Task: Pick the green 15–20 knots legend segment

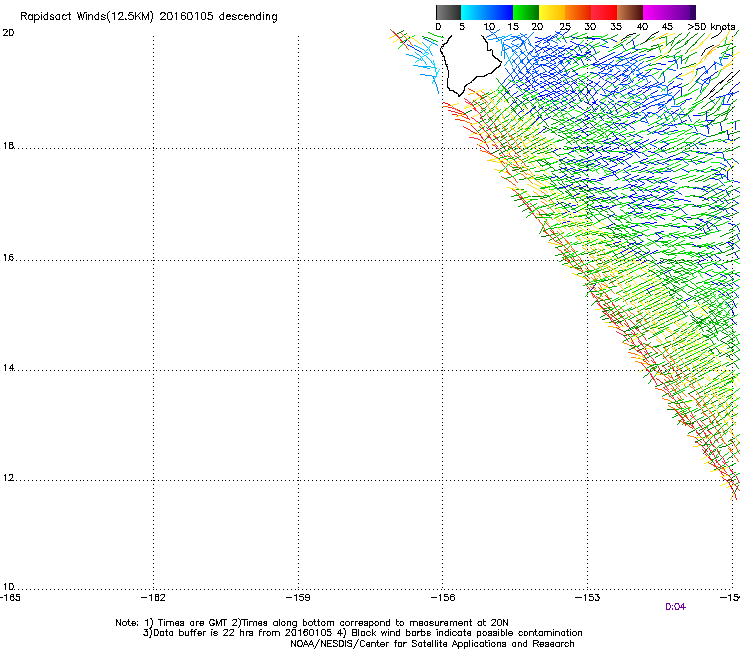Action: (526, 12)
